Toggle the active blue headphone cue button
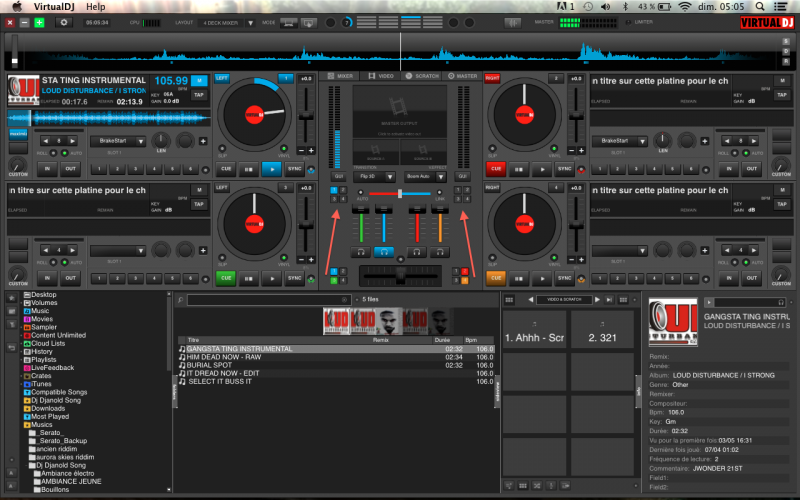The width and height of the screenshot is (800, 500). [384, 252]
